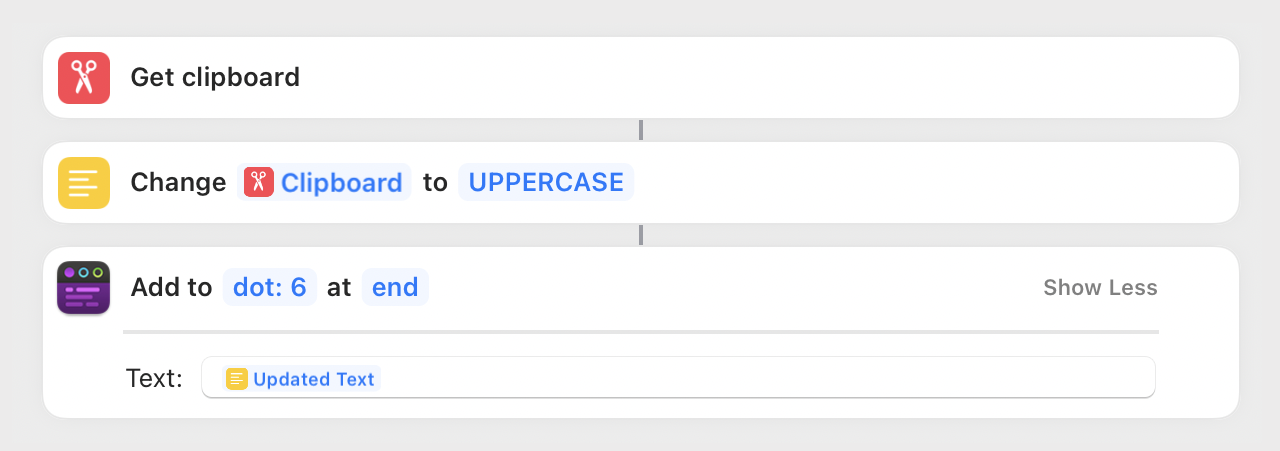1280x451 pixels.
Task: Change the "end" position option
Action: click(x=395, y=288)
